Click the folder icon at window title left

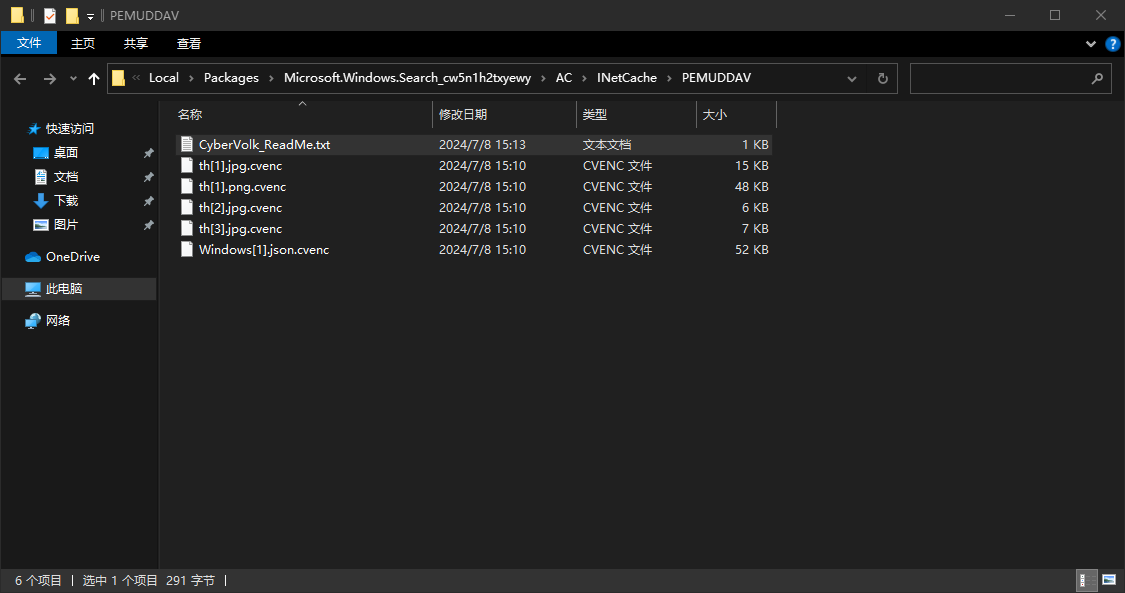17,15
